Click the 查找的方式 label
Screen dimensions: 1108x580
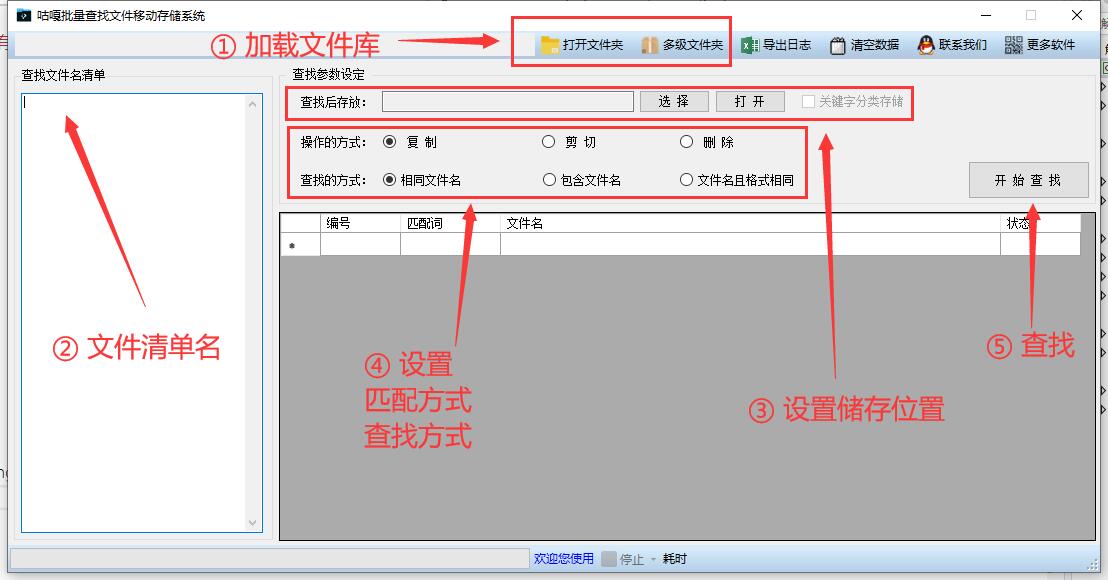(333, 180)
